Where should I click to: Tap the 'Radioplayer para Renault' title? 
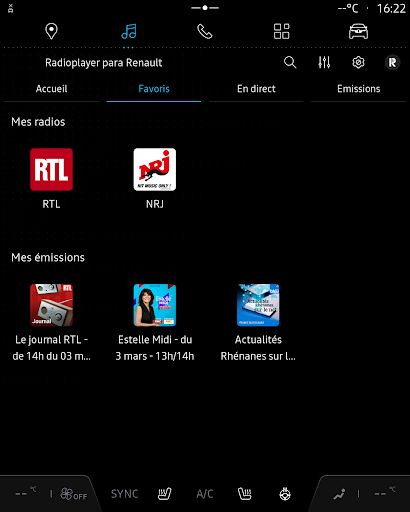click(104, 63)
